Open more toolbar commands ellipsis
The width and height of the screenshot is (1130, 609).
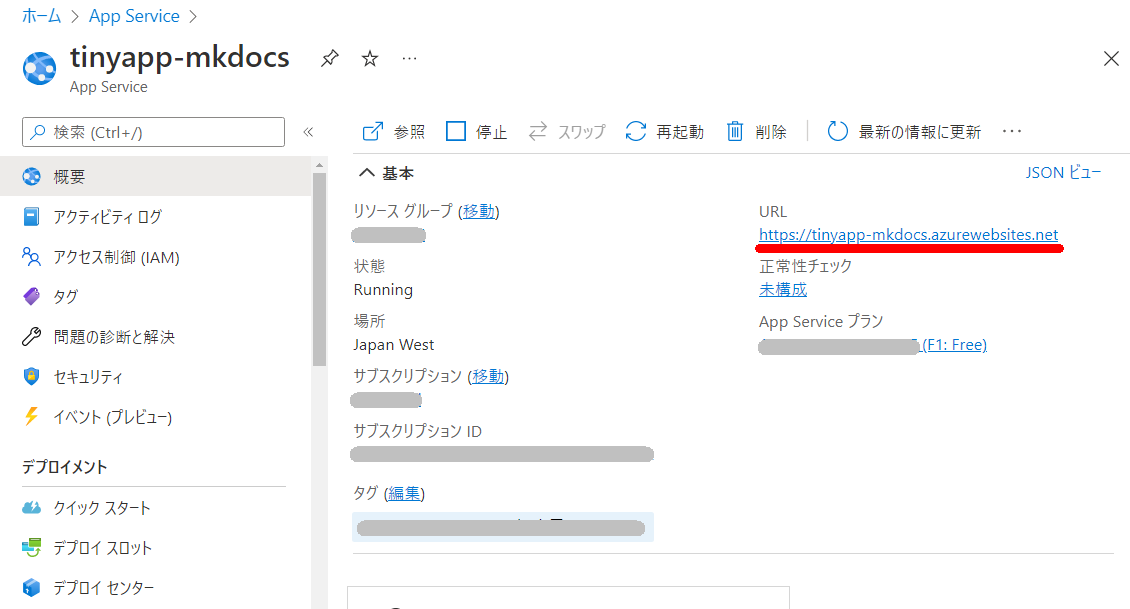click(1012, 132)
